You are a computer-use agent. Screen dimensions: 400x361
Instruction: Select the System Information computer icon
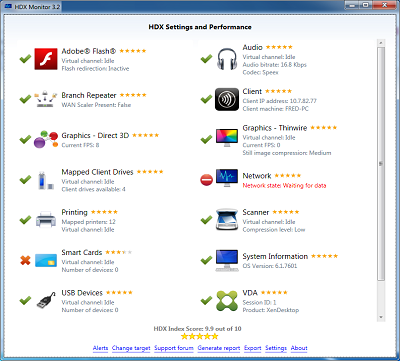227,260
